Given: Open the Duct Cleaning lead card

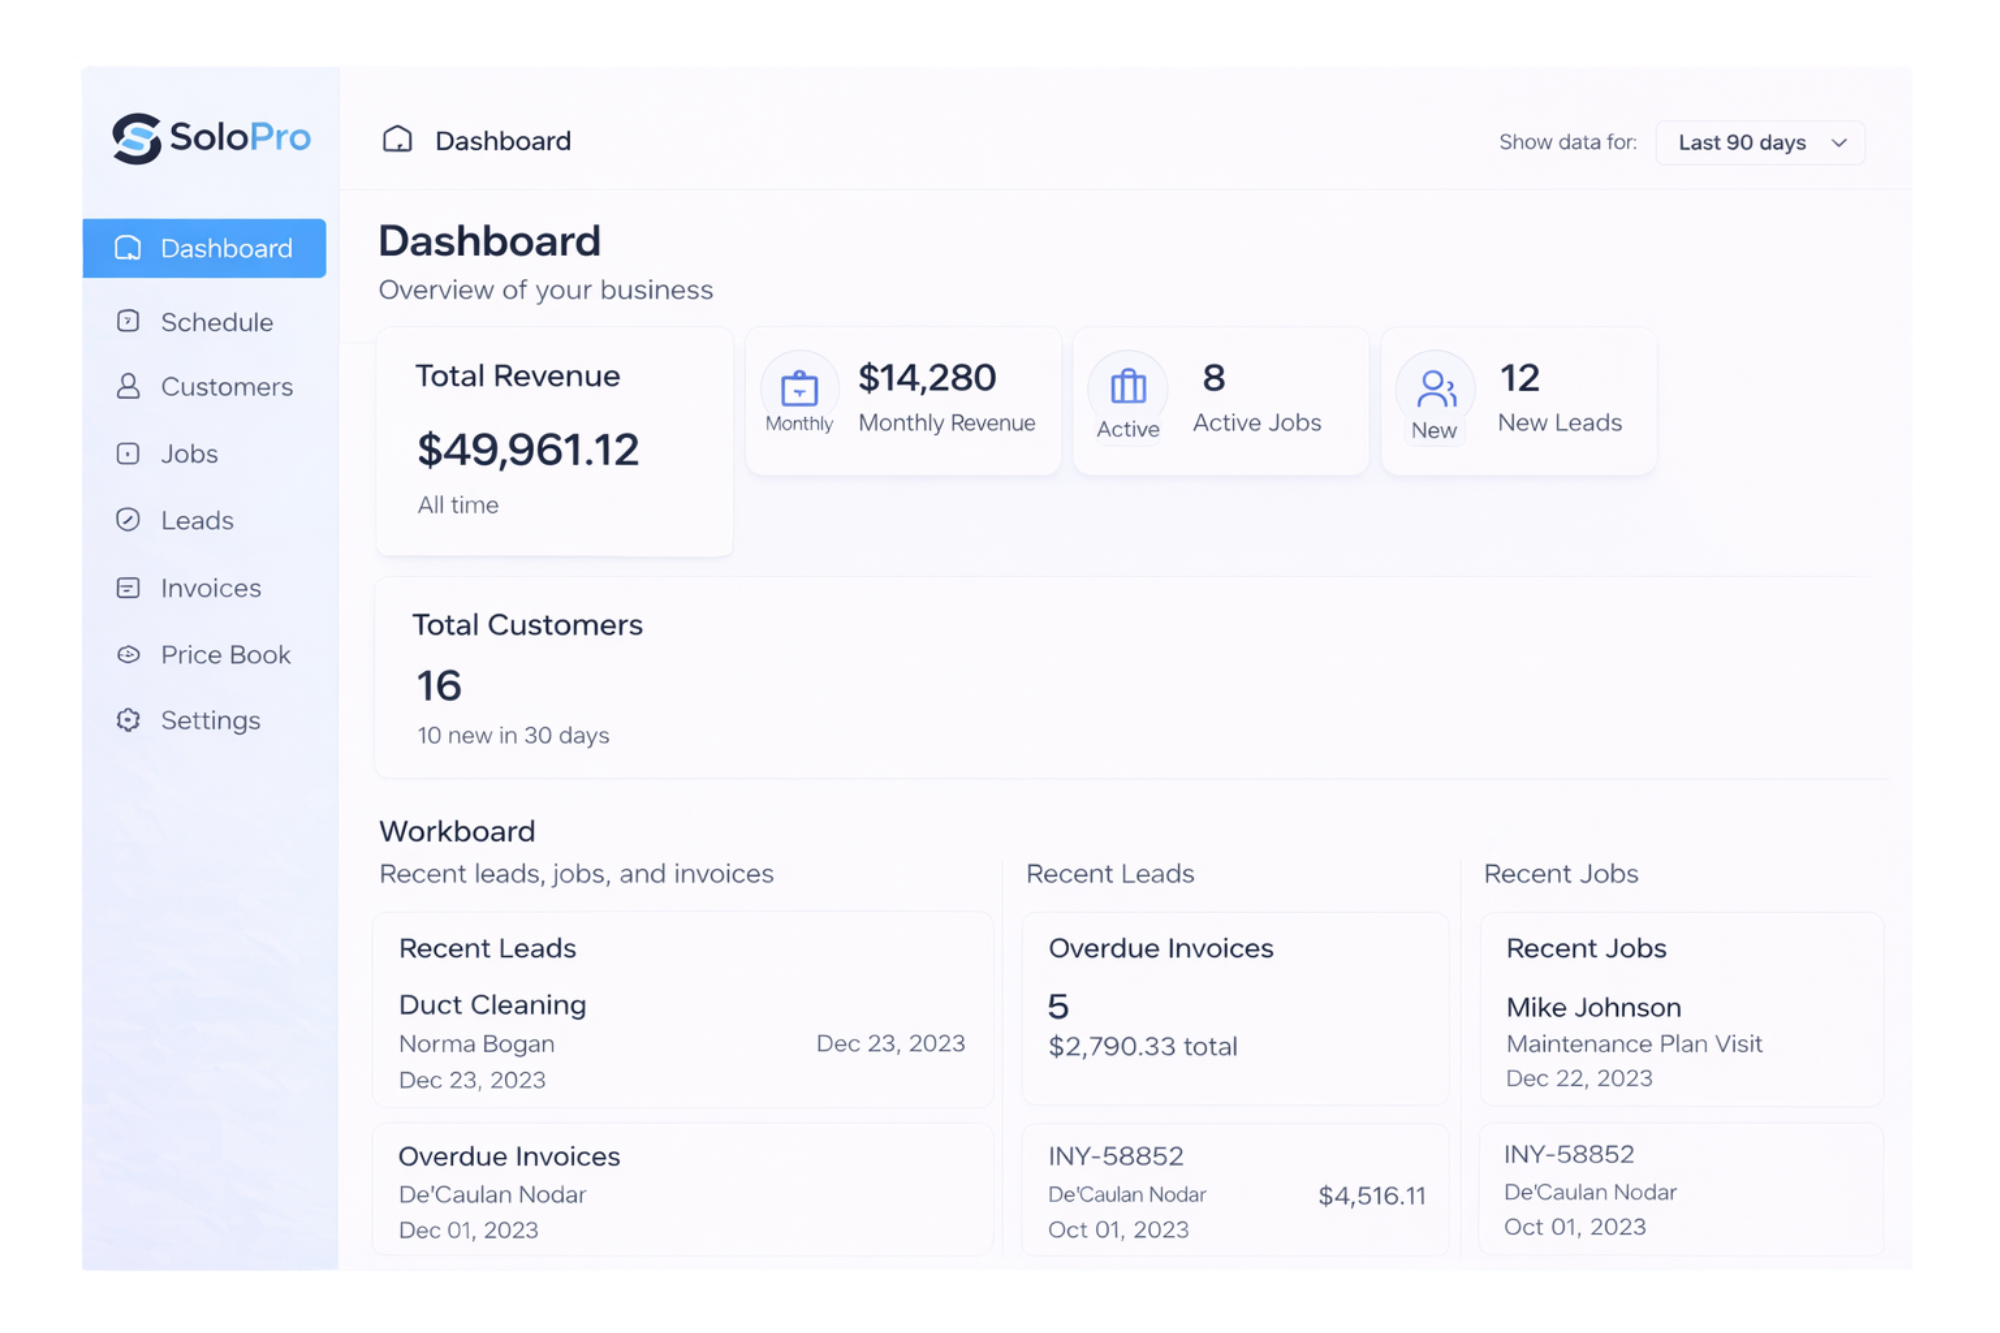Looking at the screenshot, I should click(683, 1009).
